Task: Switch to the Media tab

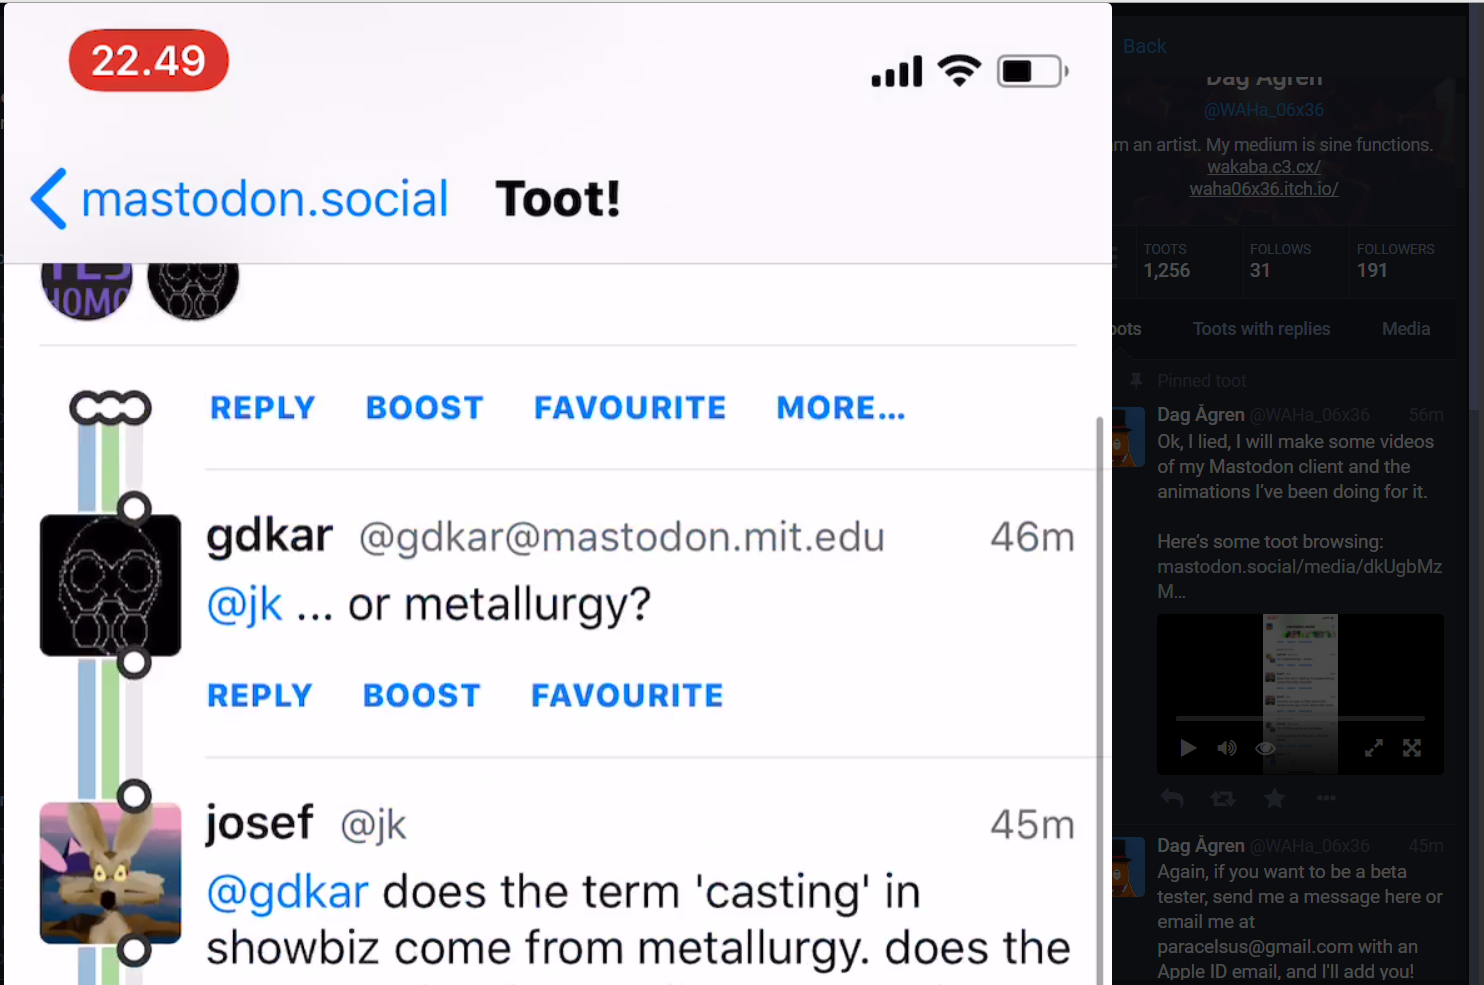Action: [1405, 329]
